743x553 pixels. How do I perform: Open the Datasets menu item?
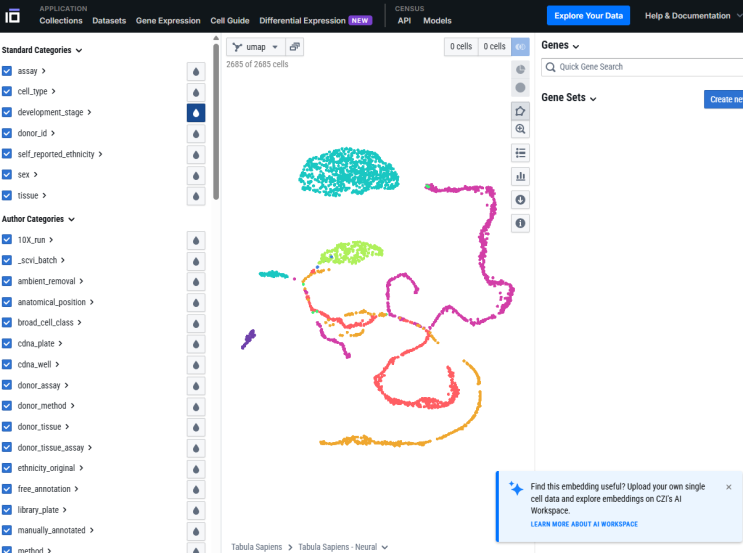click(x=109, y=20)
